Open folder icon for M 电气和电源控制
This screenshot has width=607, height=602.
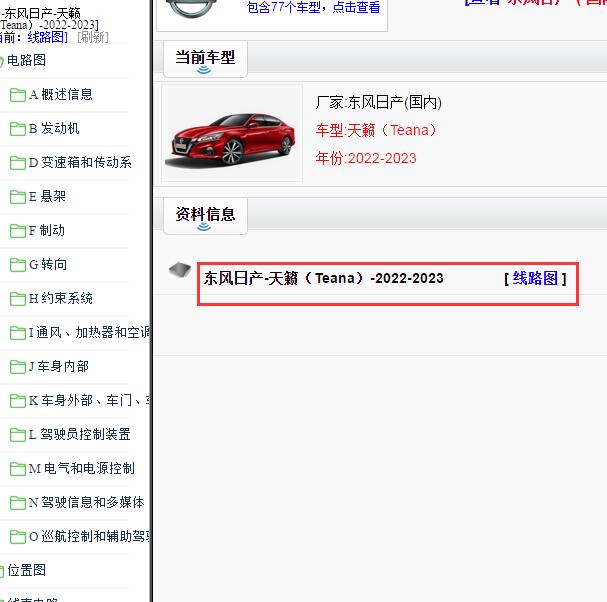tap(17, 469)
